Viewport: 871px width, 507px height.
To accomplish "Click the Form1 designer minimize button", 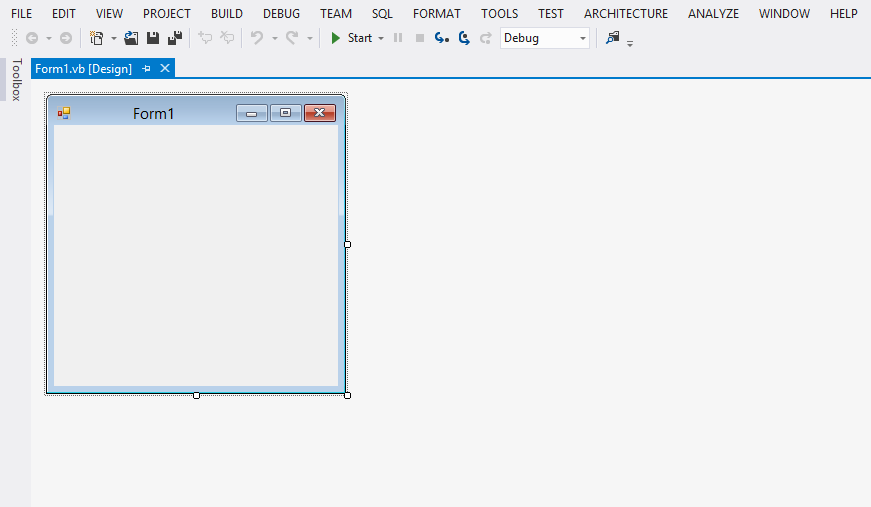I will coord(252,113).
